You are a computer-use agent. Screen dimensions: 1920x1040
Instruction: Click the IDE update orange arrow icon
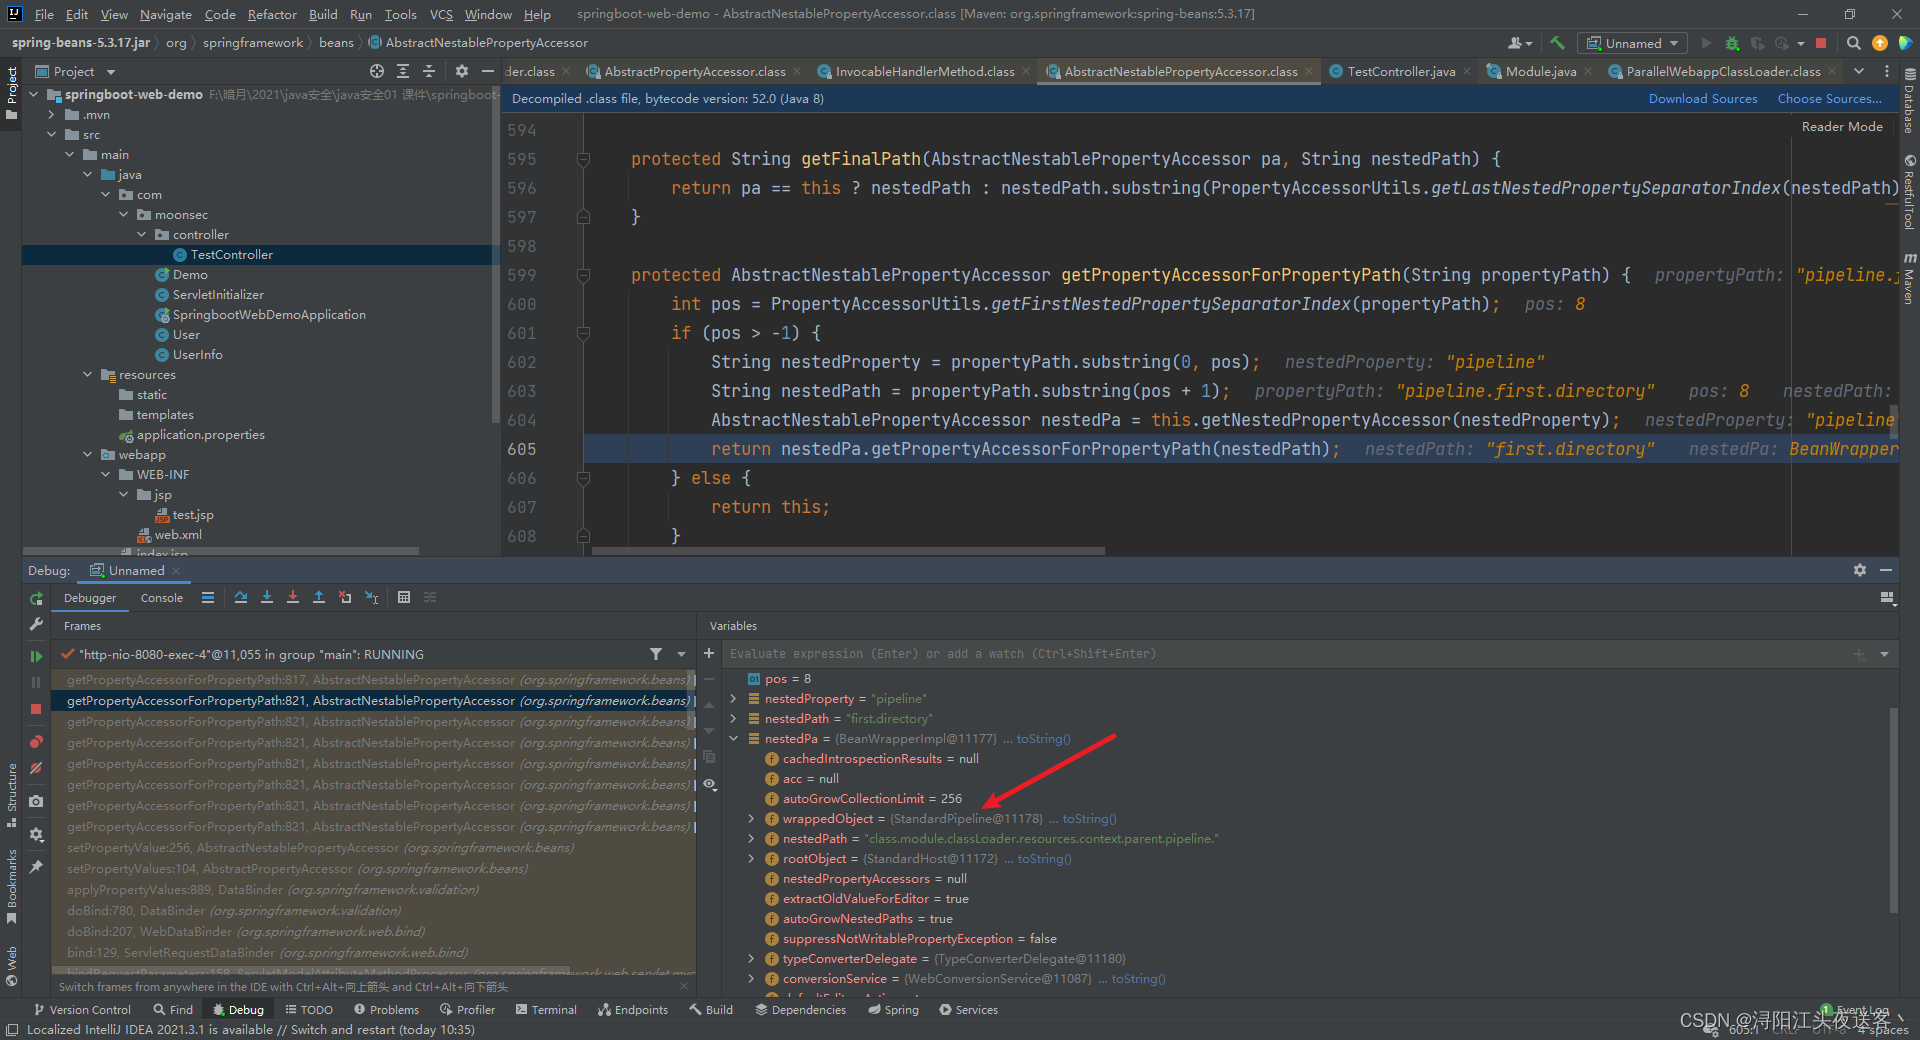coord(1880,43)
